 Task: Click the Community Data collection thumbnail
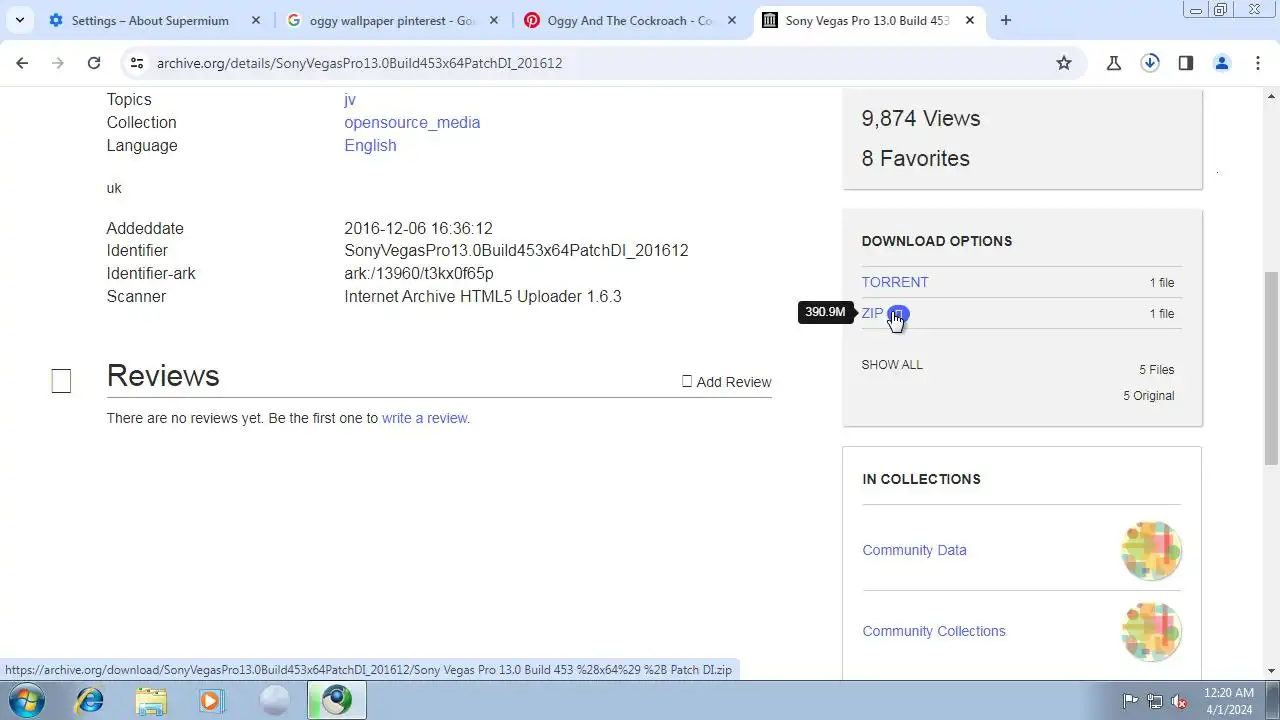tap(1151, 550)
